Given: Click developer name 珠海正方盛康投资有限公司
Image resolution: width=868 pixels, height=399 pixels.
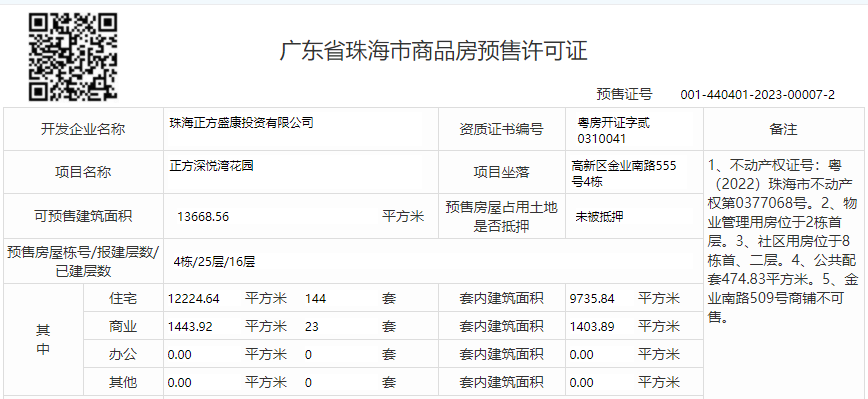Looking at the screenshot, I should pyautogui.click(x=241, y=122).
